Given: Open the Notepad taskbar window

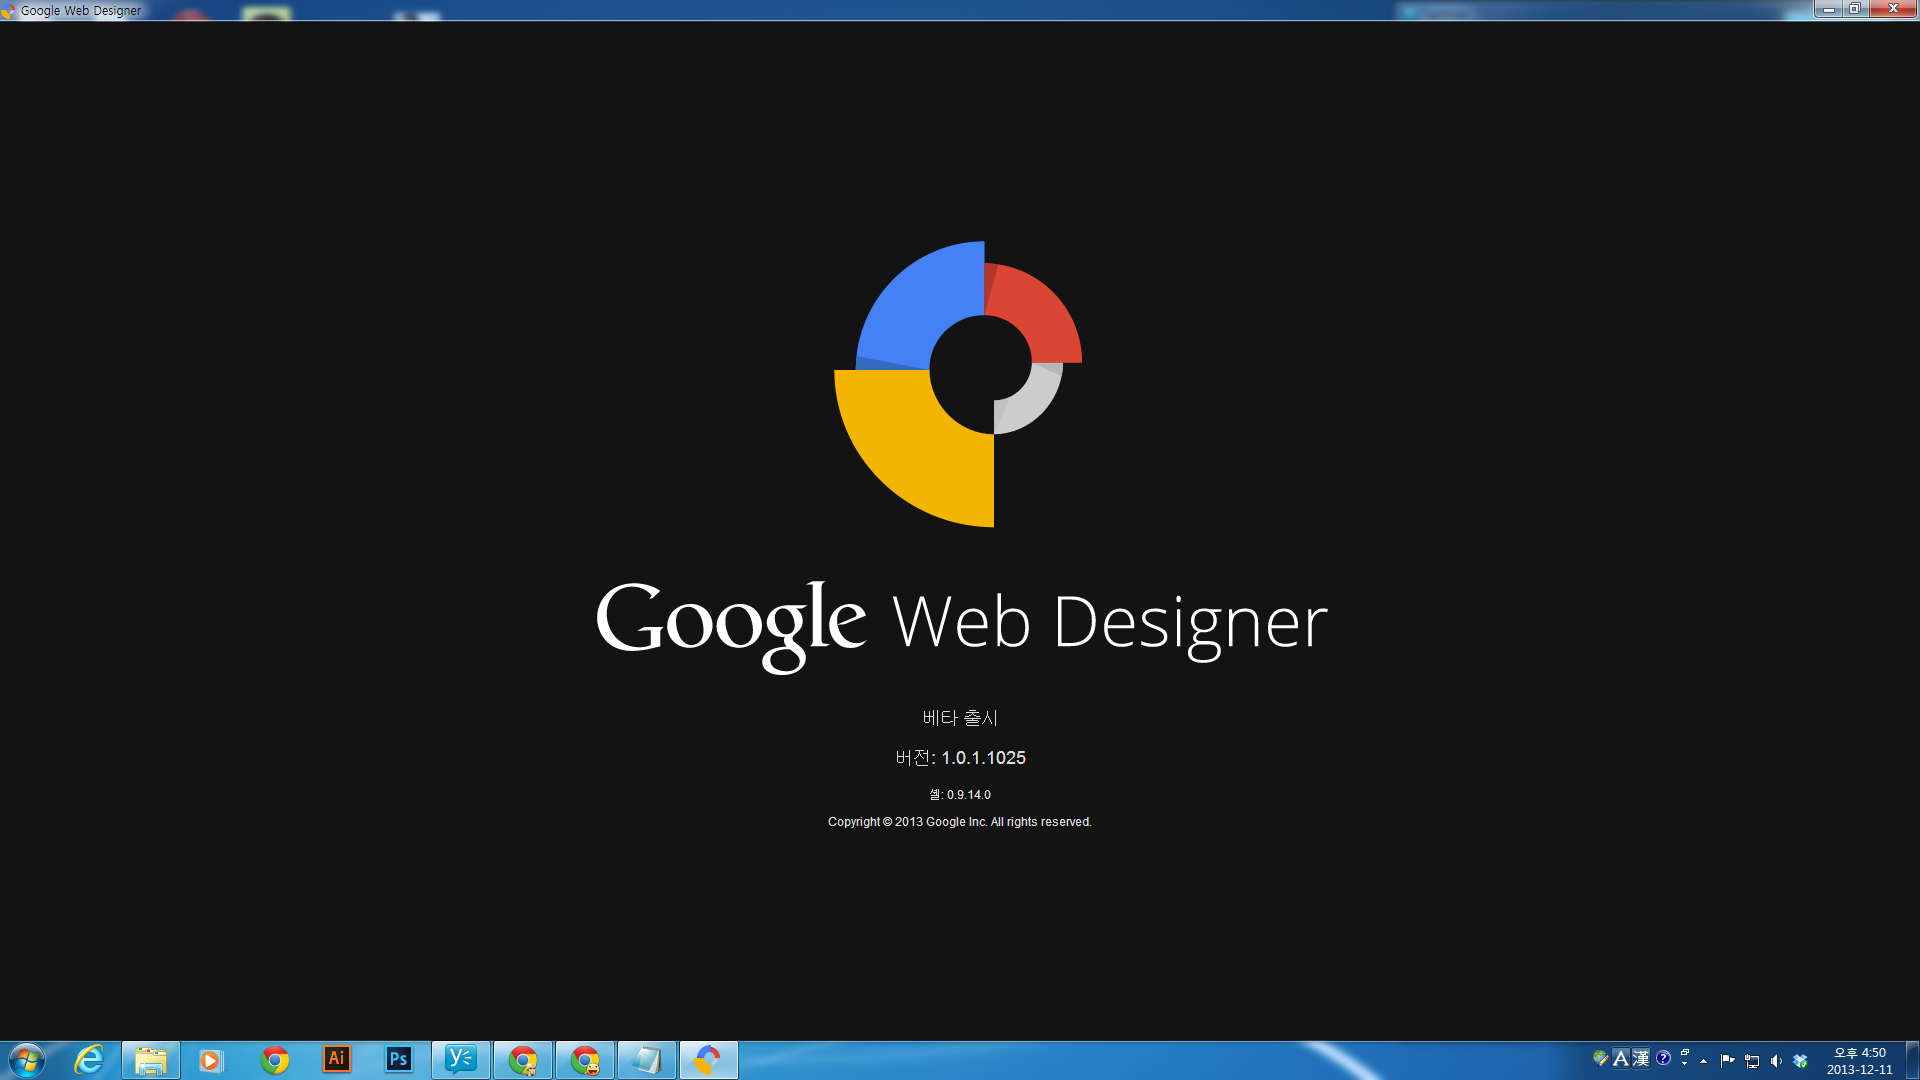Looking at the screenshot, I should pos(647,1060).
